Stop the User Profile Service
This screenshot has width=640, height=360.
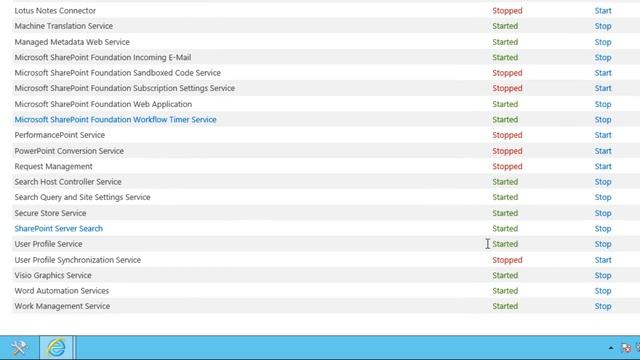click(x=603, y=244)
